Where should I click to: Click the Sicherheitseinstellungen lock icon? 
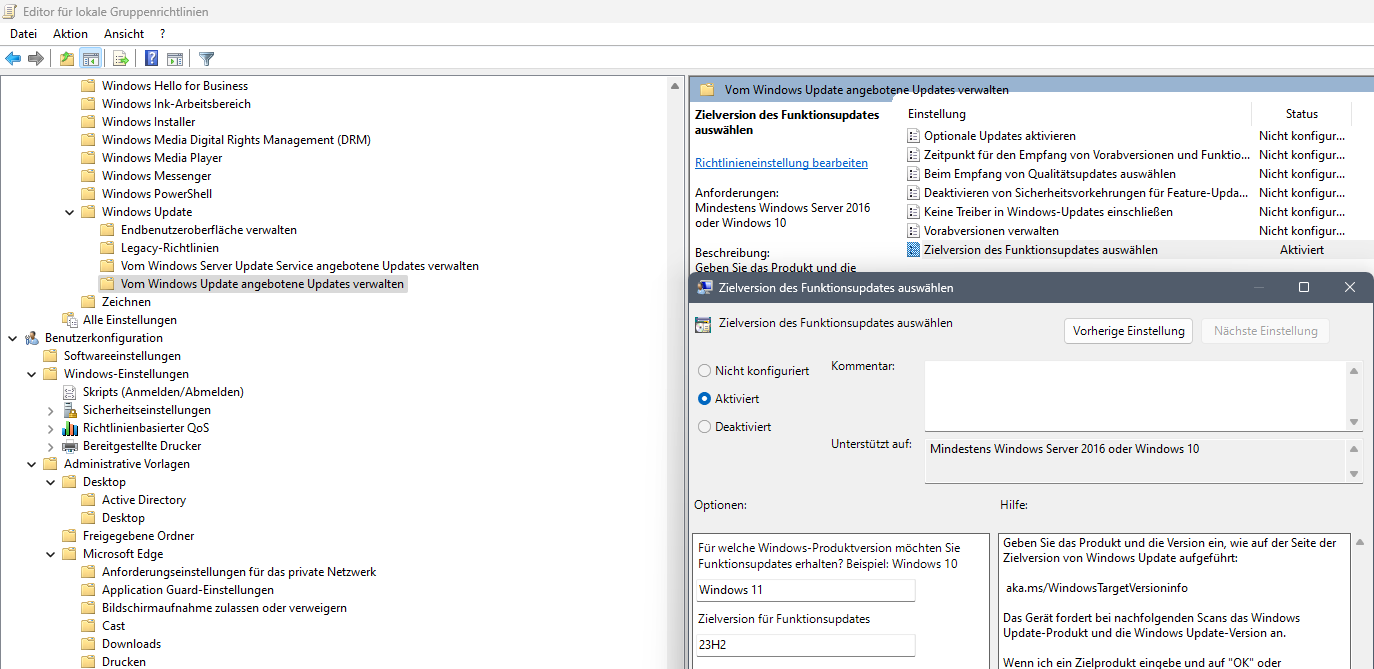tap(69, 410)
